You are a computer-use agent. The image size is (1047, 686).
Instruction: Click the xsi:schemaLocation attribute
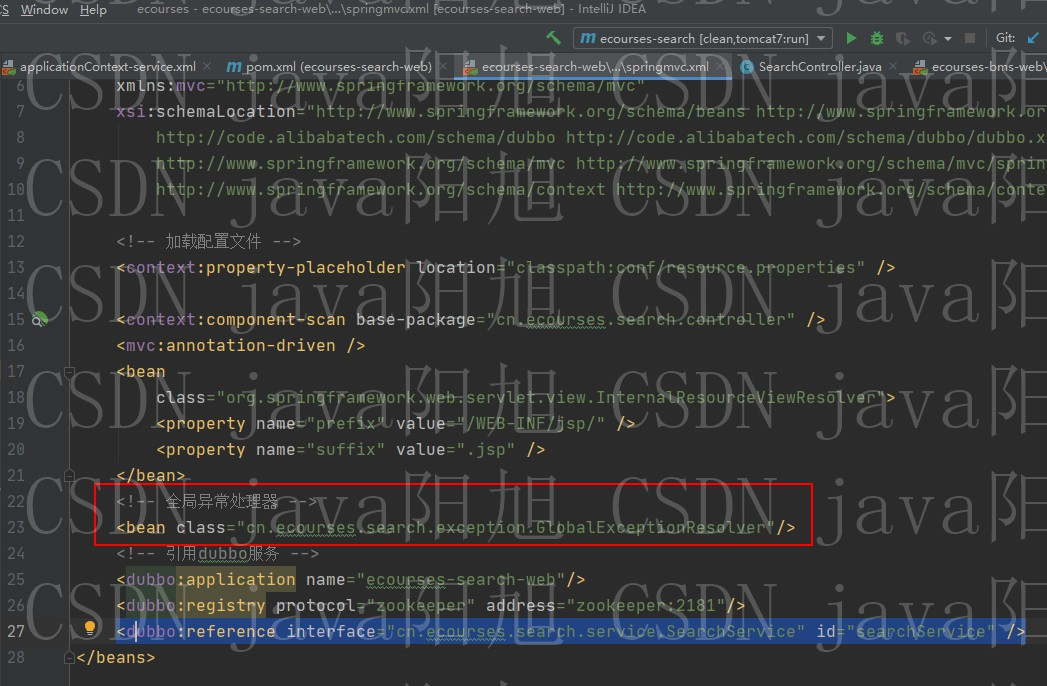pyautogui.click(x=206, y=111)
